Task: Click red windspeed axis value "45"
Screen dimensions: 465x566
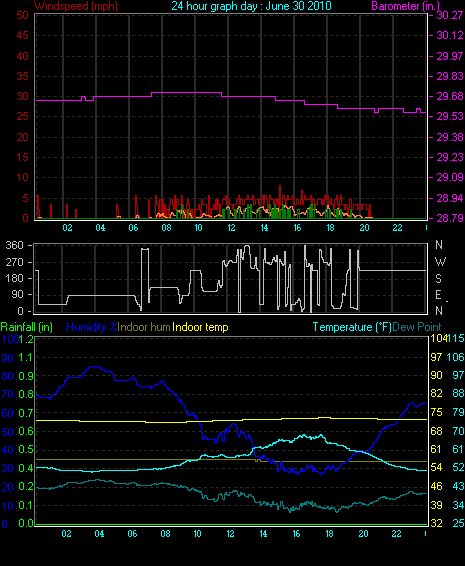Action: tap(22, 35)
